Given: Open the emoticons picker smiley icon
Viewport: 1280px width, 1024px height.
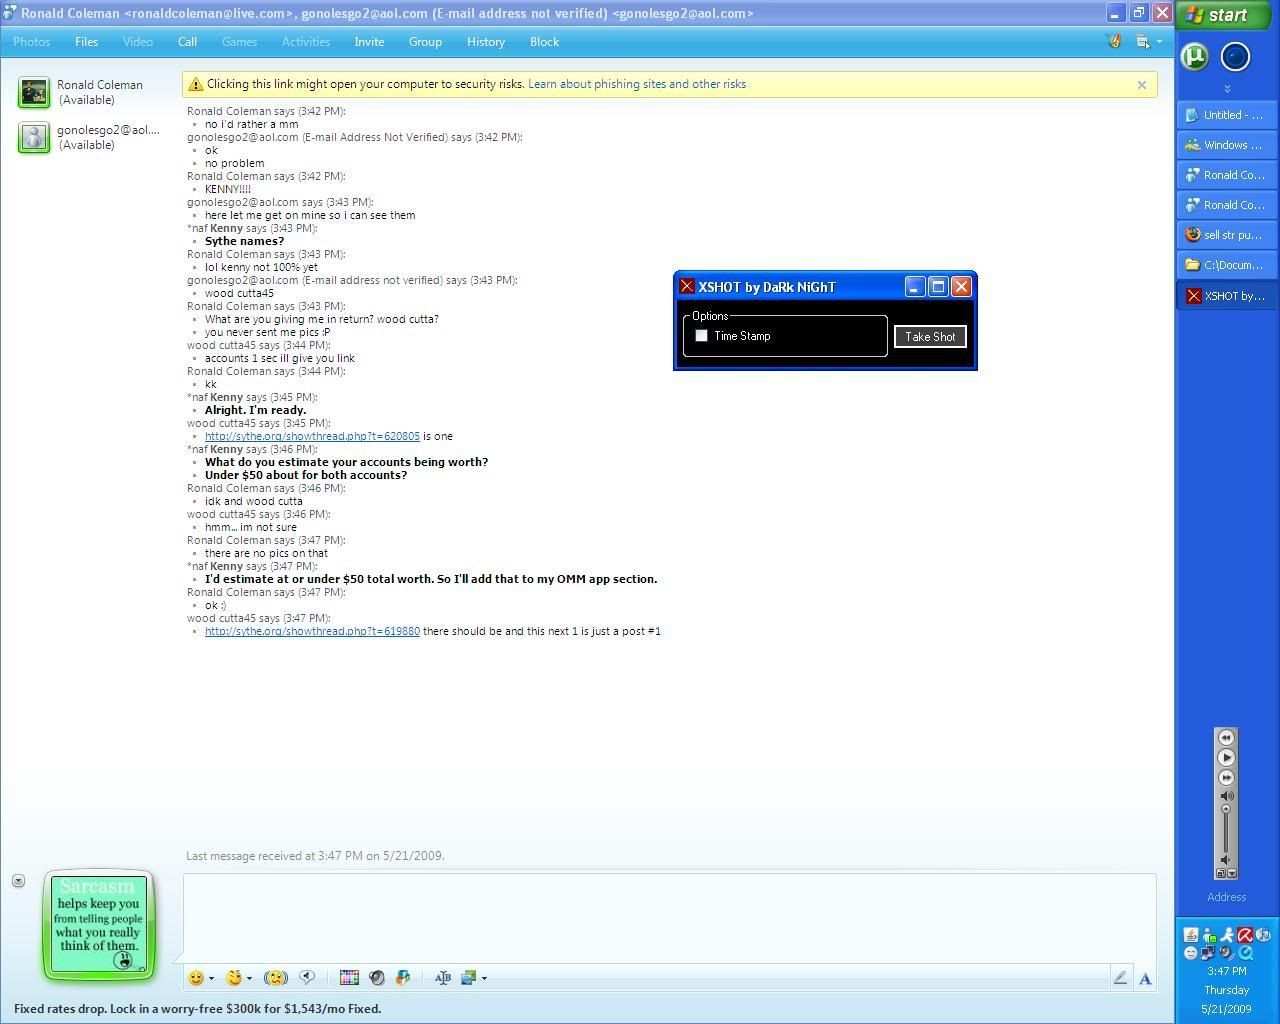Looking at the screenshot, I should click(196, 978).
